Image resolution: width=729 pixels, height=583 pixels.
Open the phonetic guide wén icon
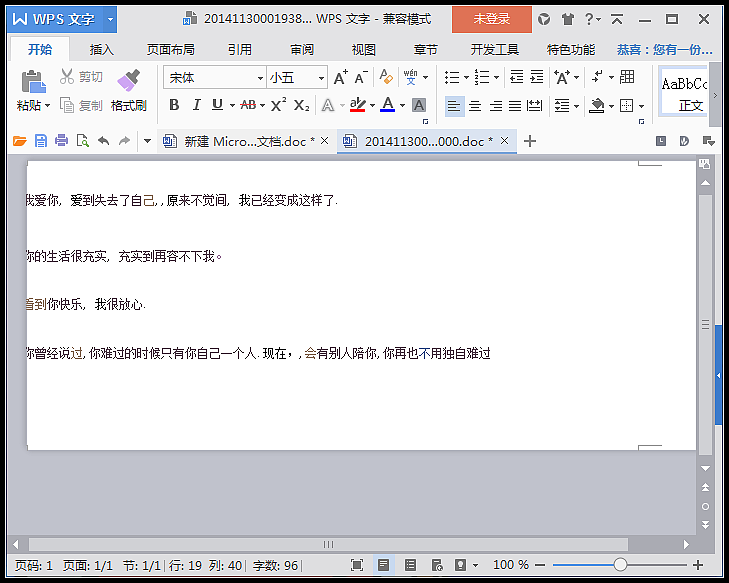click(x=411, y=77)
